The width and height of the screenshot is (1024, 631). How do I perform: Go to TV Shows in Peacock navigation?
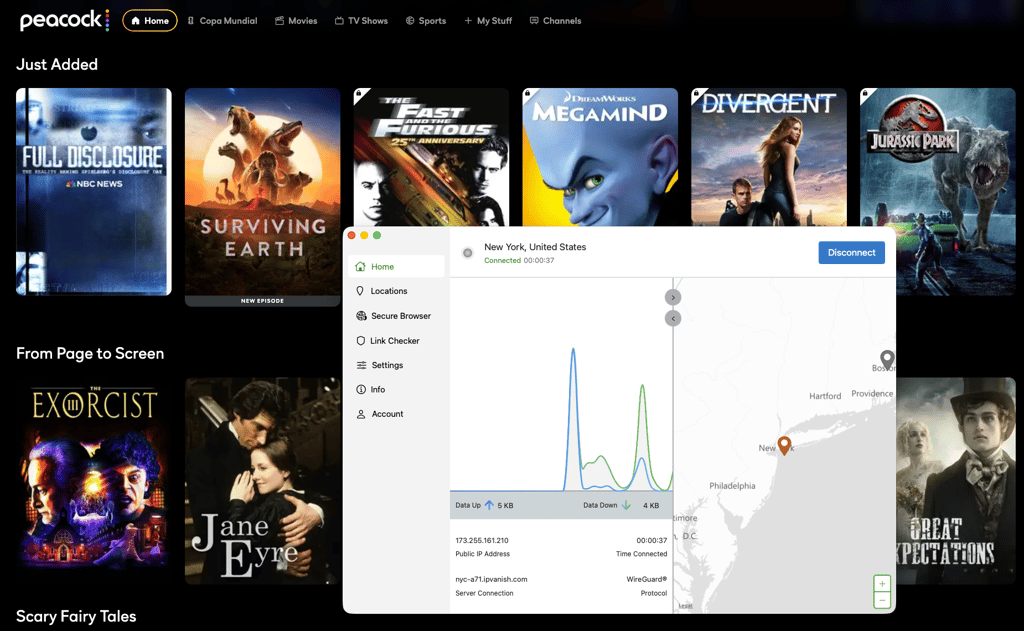361,21
